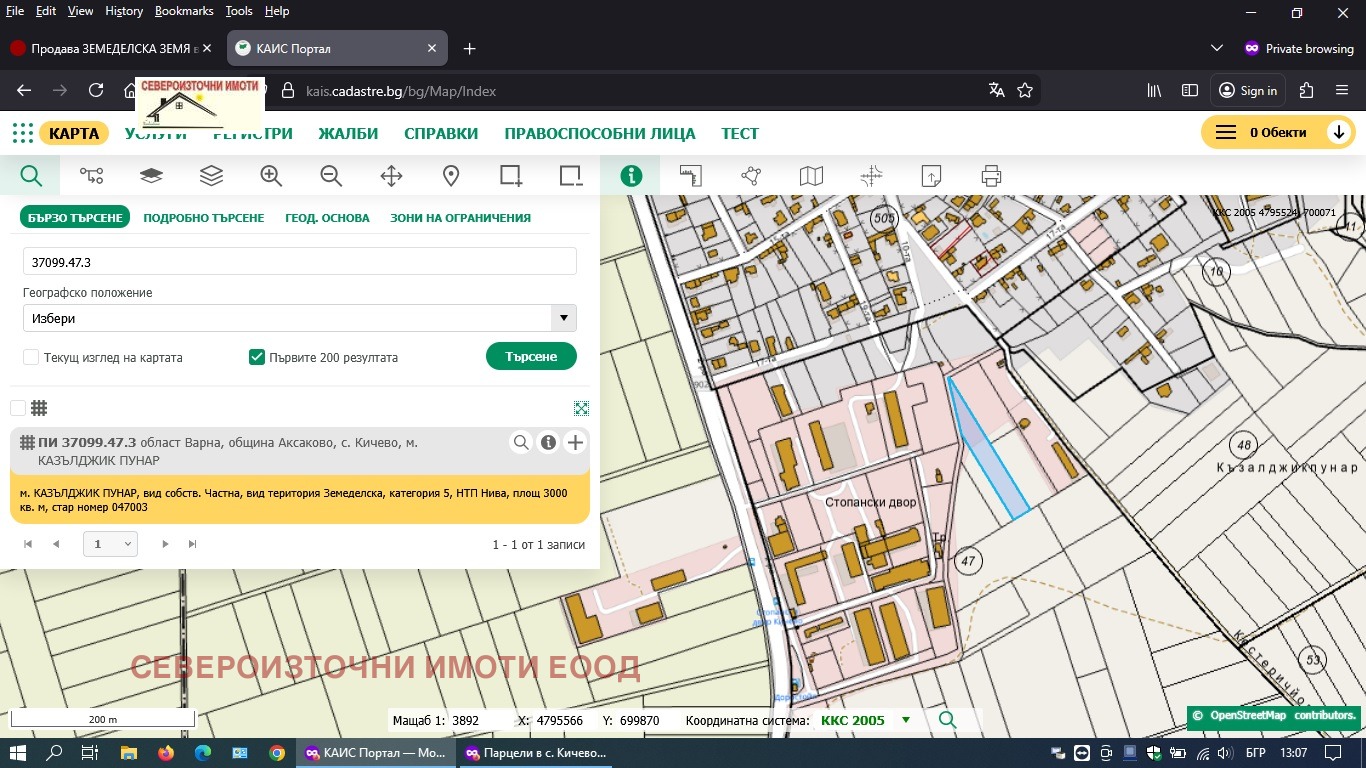Click the location pin marker tool
The height and width of the screenshot is (768, 1366).
click(x=451, y=176)
